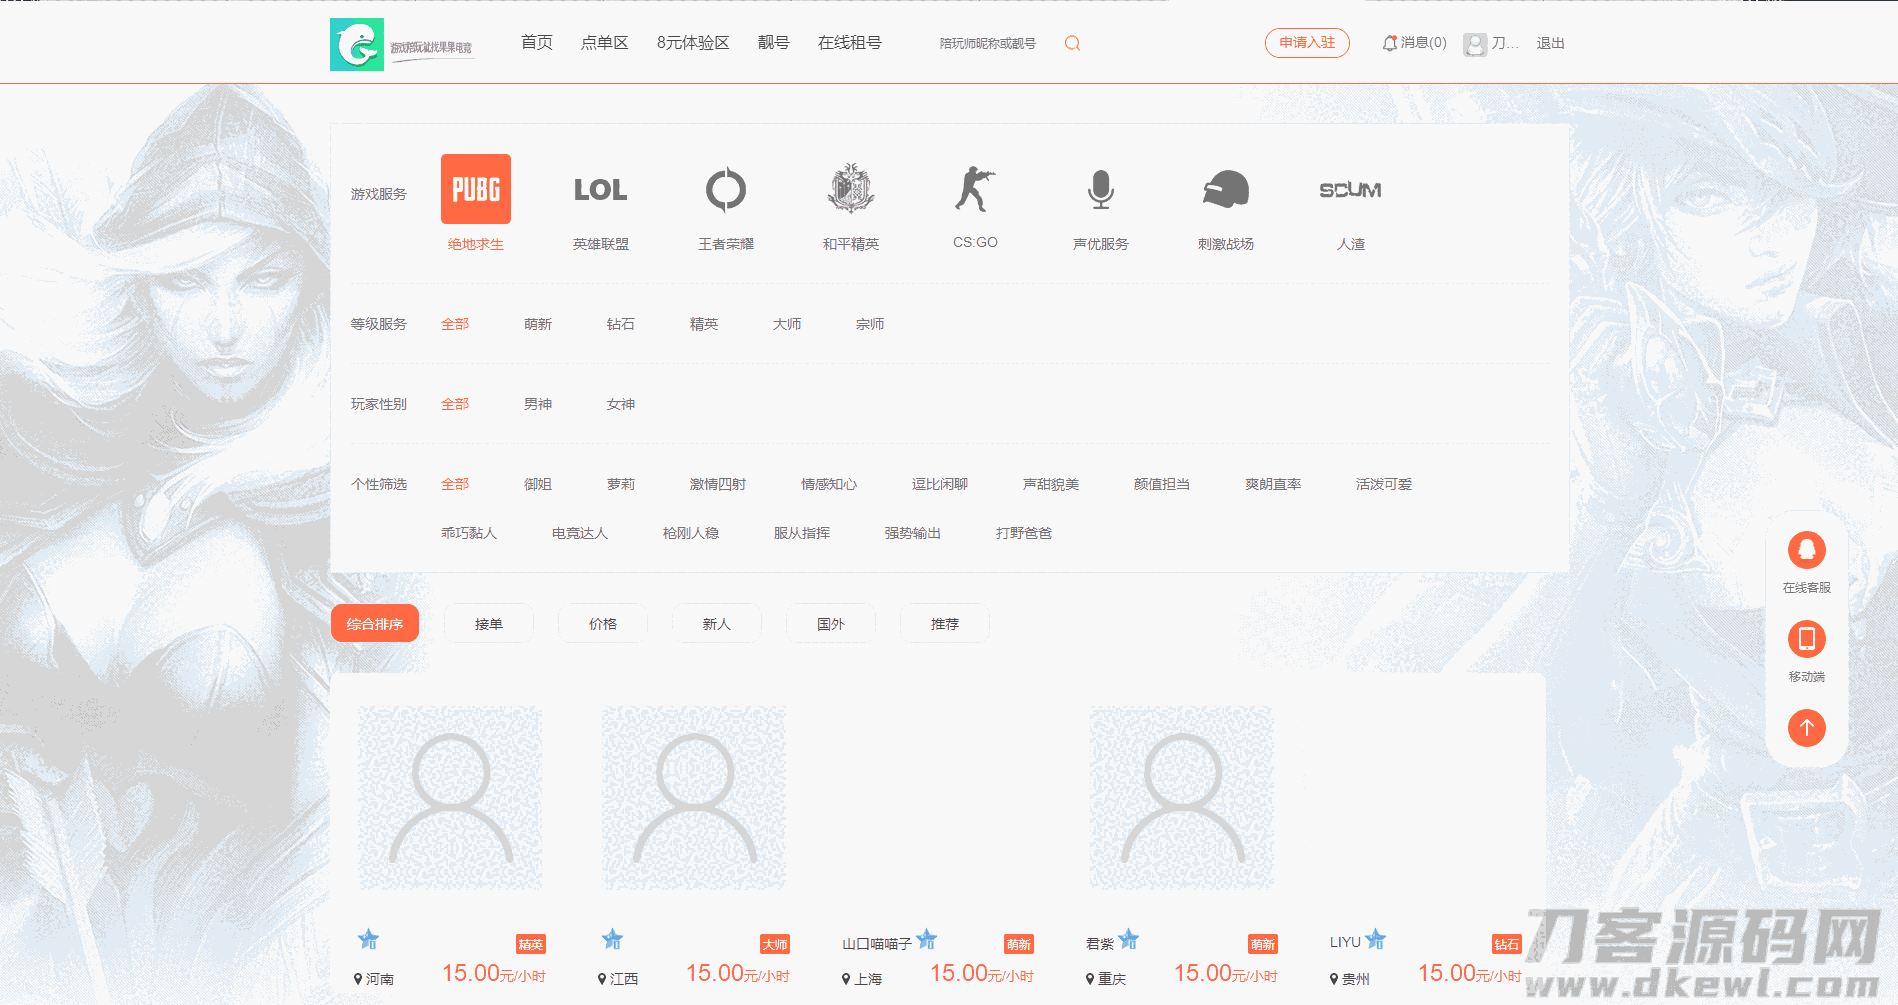Click the location pin next to 上海
1898x1005 pixels.
coord(846,979)
